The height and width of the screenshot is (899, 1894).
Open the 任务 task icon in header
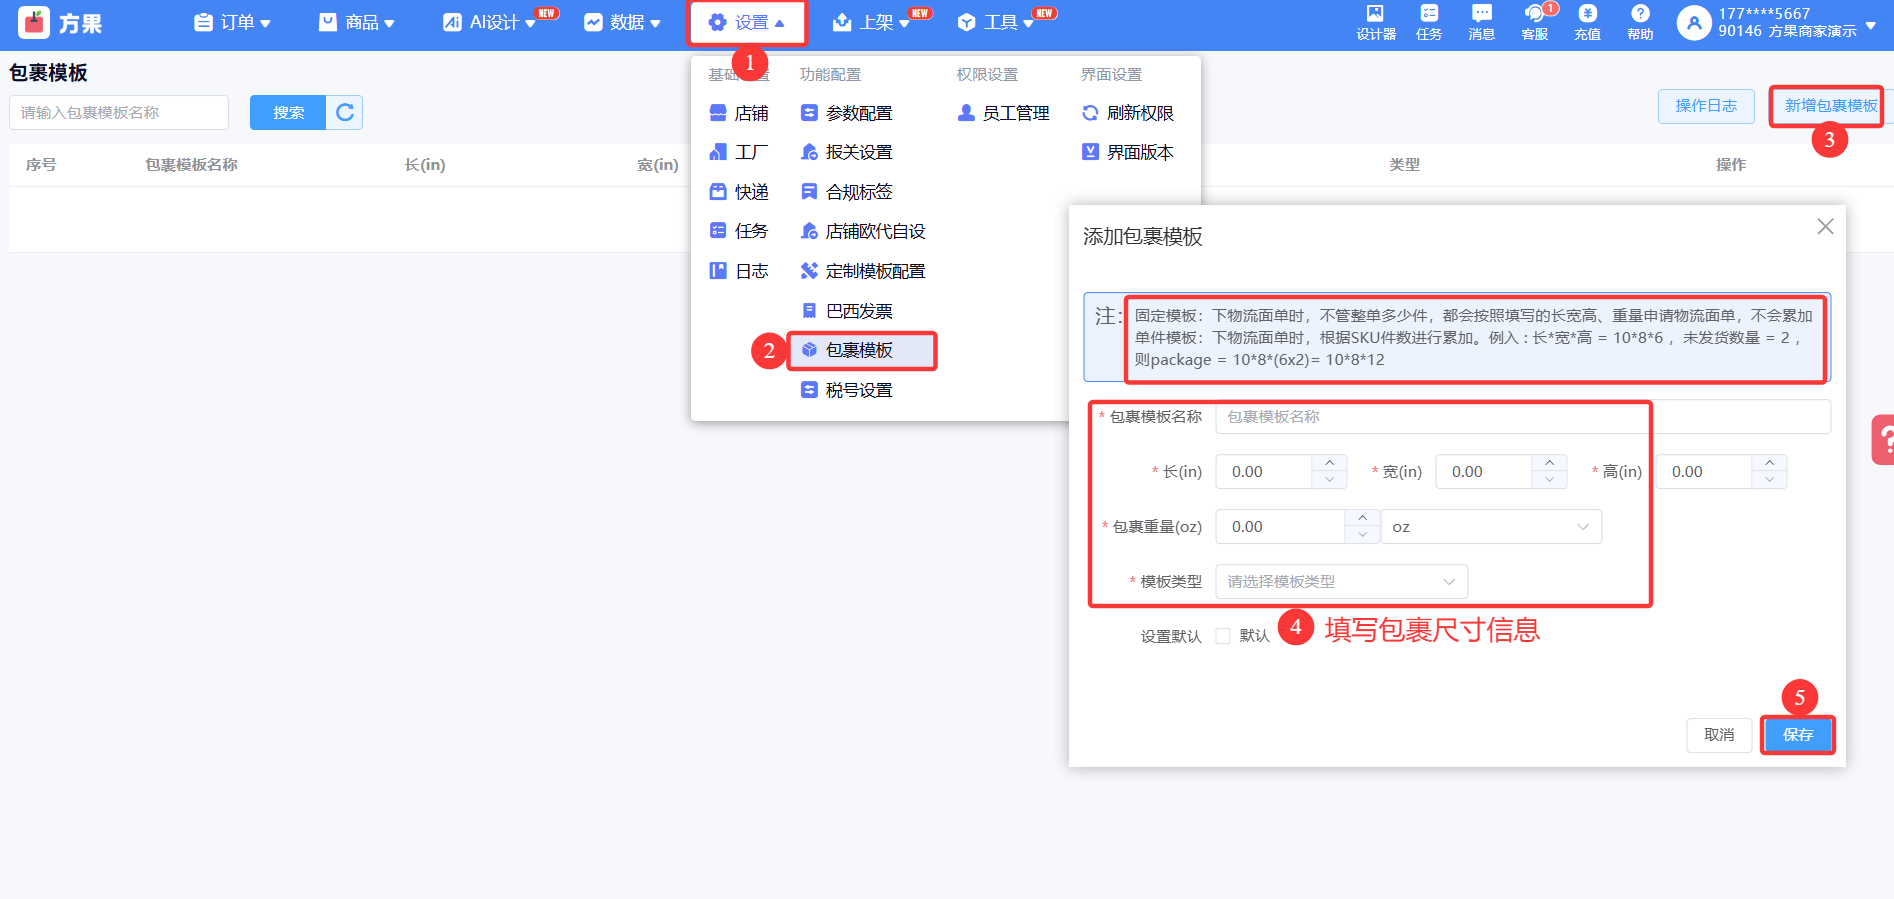tap(1429, 22)
